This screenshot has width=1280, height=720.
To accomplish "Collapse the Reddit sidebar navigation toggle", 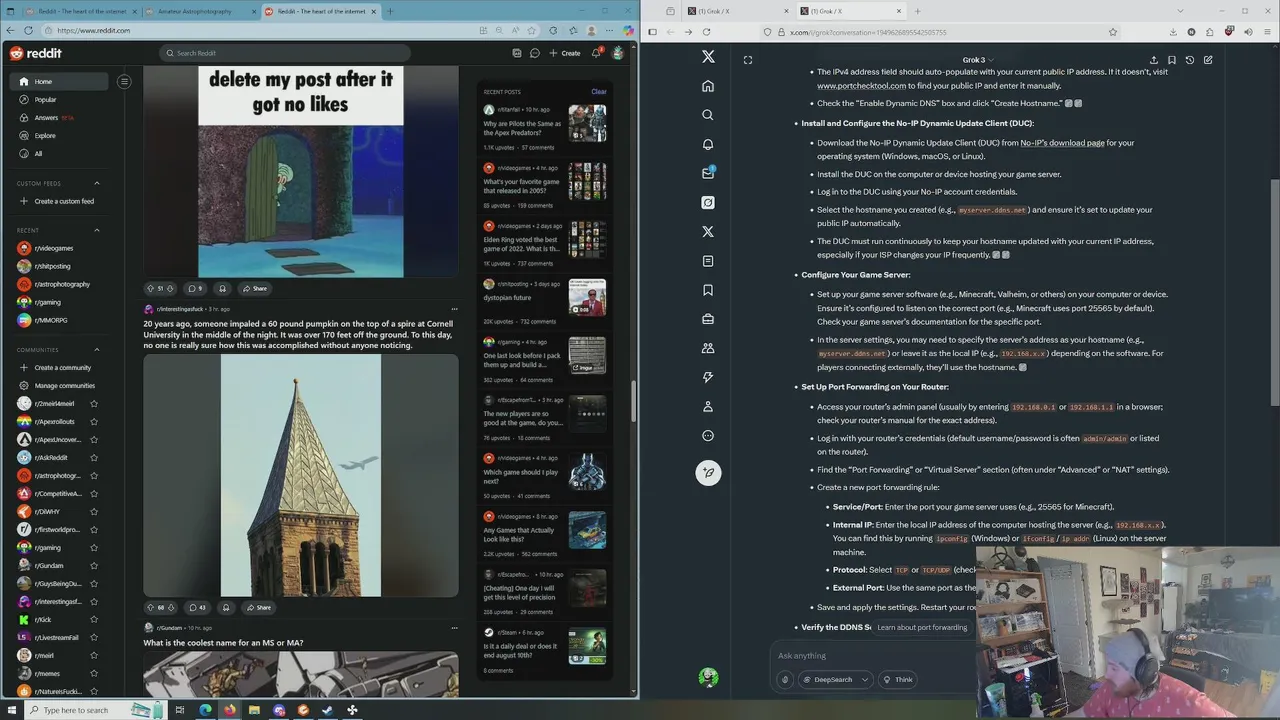I will click(124, 81).
